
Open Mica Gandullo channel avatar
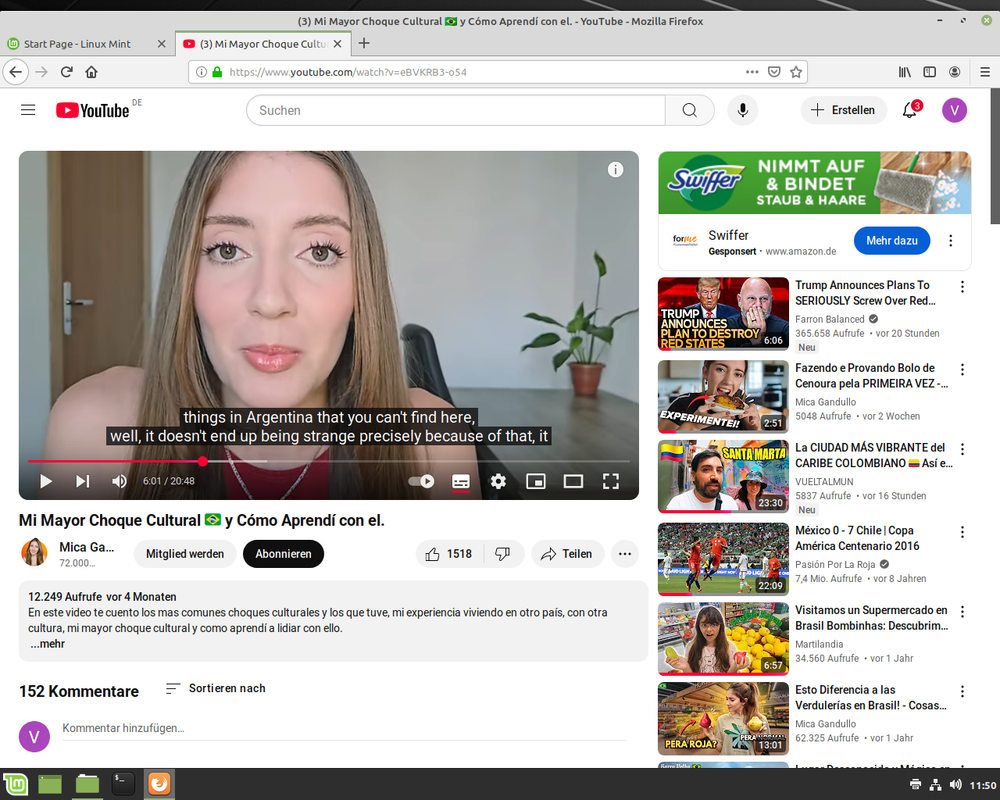coord(34,552)
